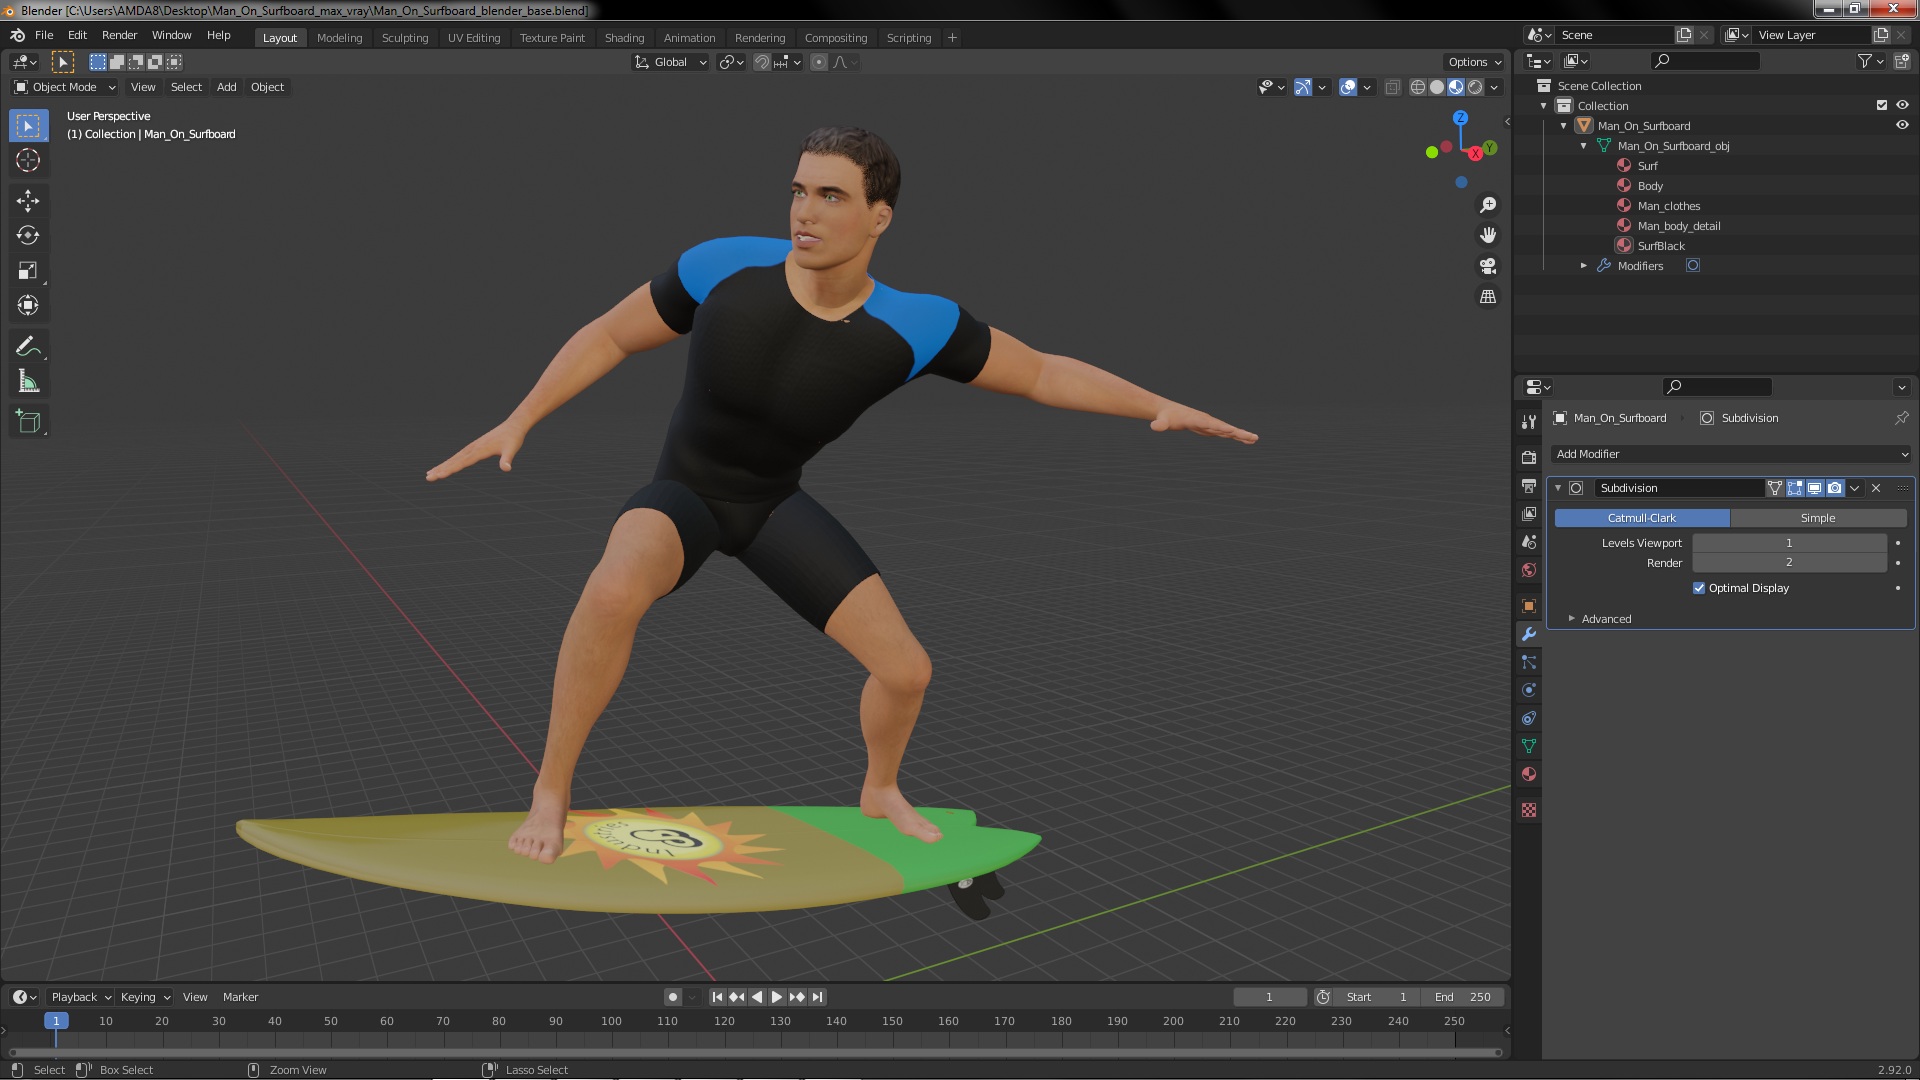Click frame 100 on the timeline
The width and height of the screenshot is (1920, 1080).
click(611, 1022)
